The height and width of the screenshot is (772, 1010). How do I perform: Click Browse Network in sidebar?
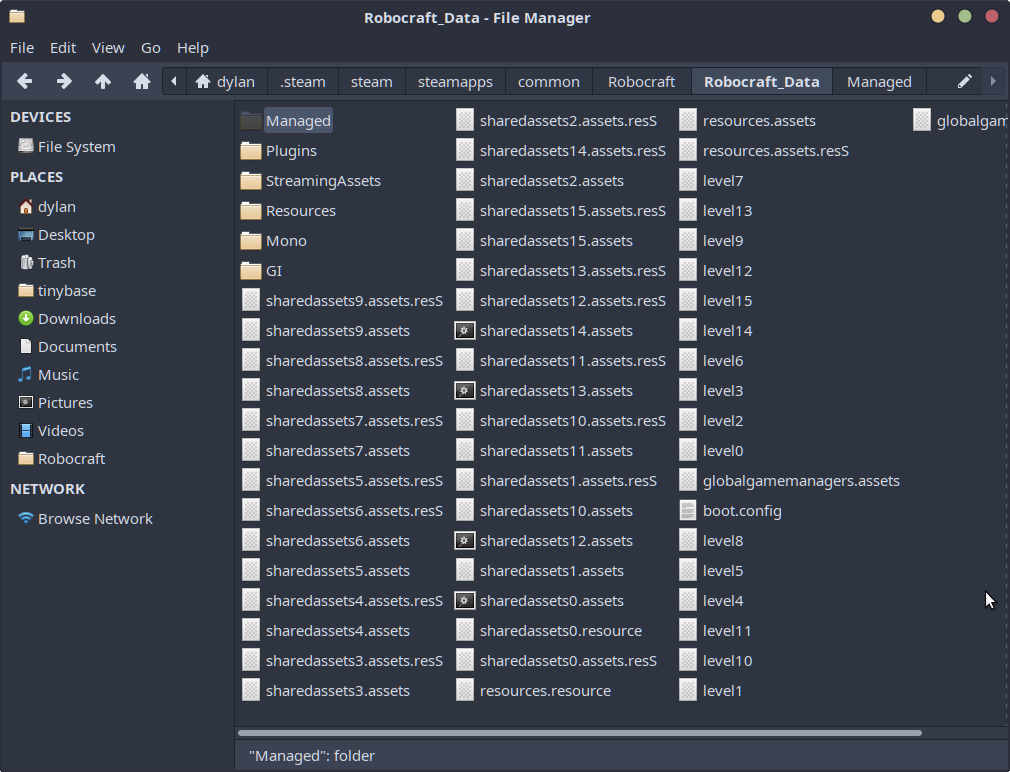(x=86, y=519)
